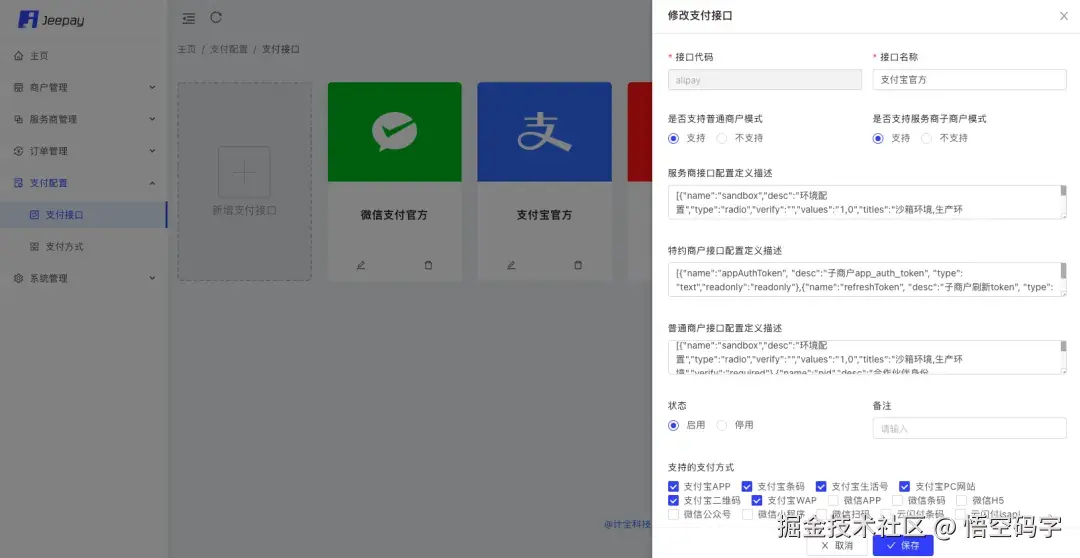Expand the 商户管理 menu chevron
This screenshot has height=558, width=1080.
coord(152,87)
